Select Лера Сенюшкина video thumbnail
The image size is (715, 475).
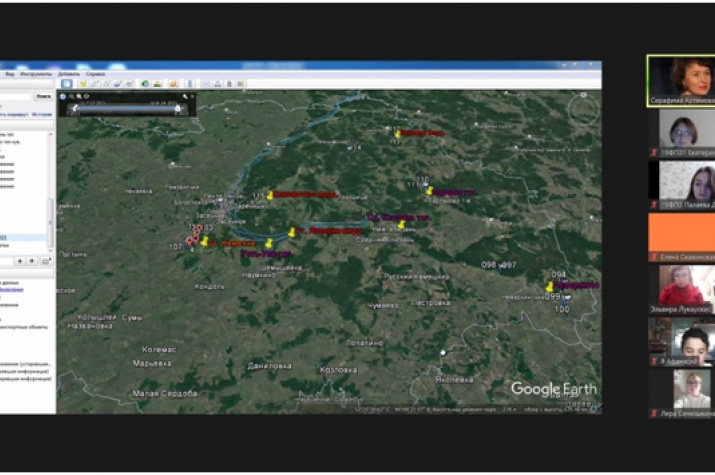point(682,393)
